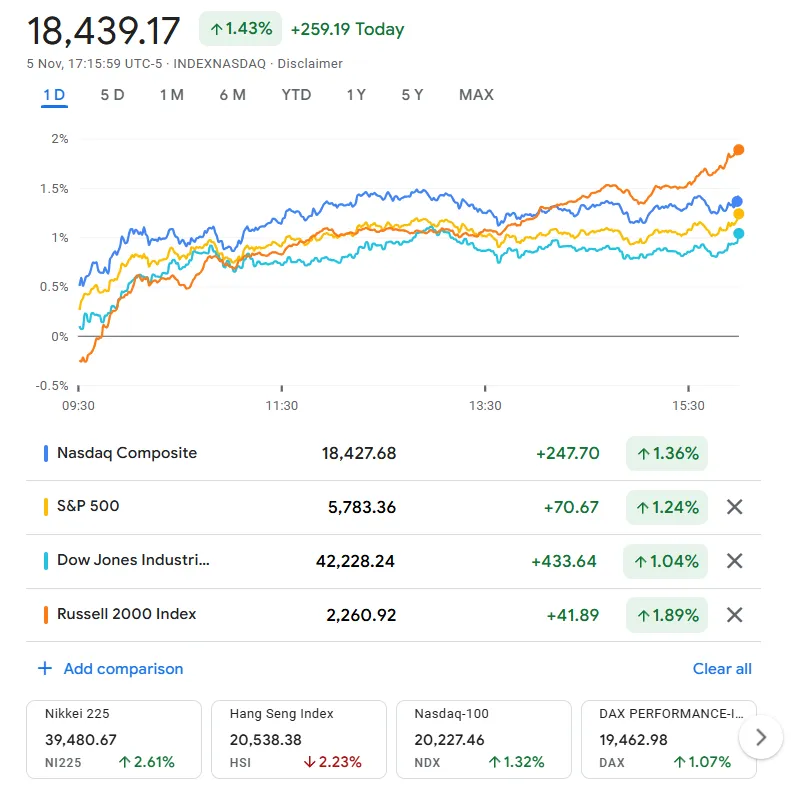
Task: Remove the Dow Jones Industrial comparison
Action: pyautogui.click(x=734, y=561)
